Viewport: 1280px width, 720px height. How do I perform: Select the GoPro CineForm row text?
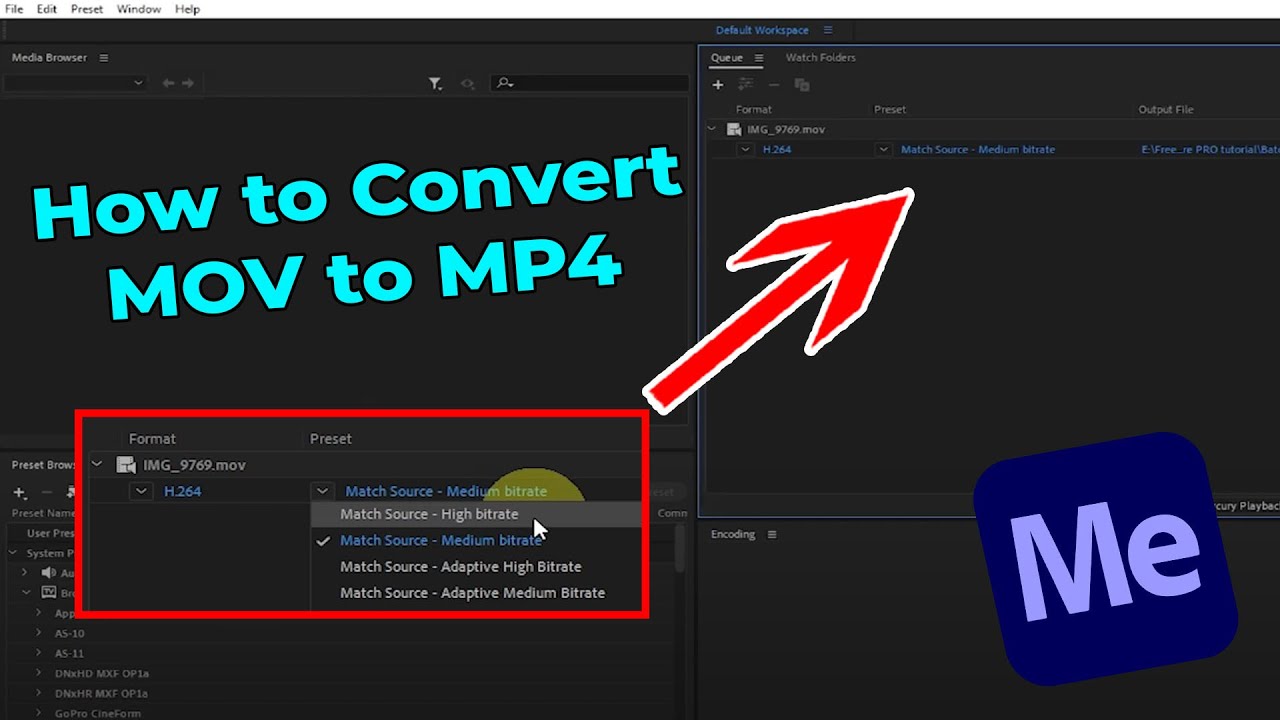[98, 714]
